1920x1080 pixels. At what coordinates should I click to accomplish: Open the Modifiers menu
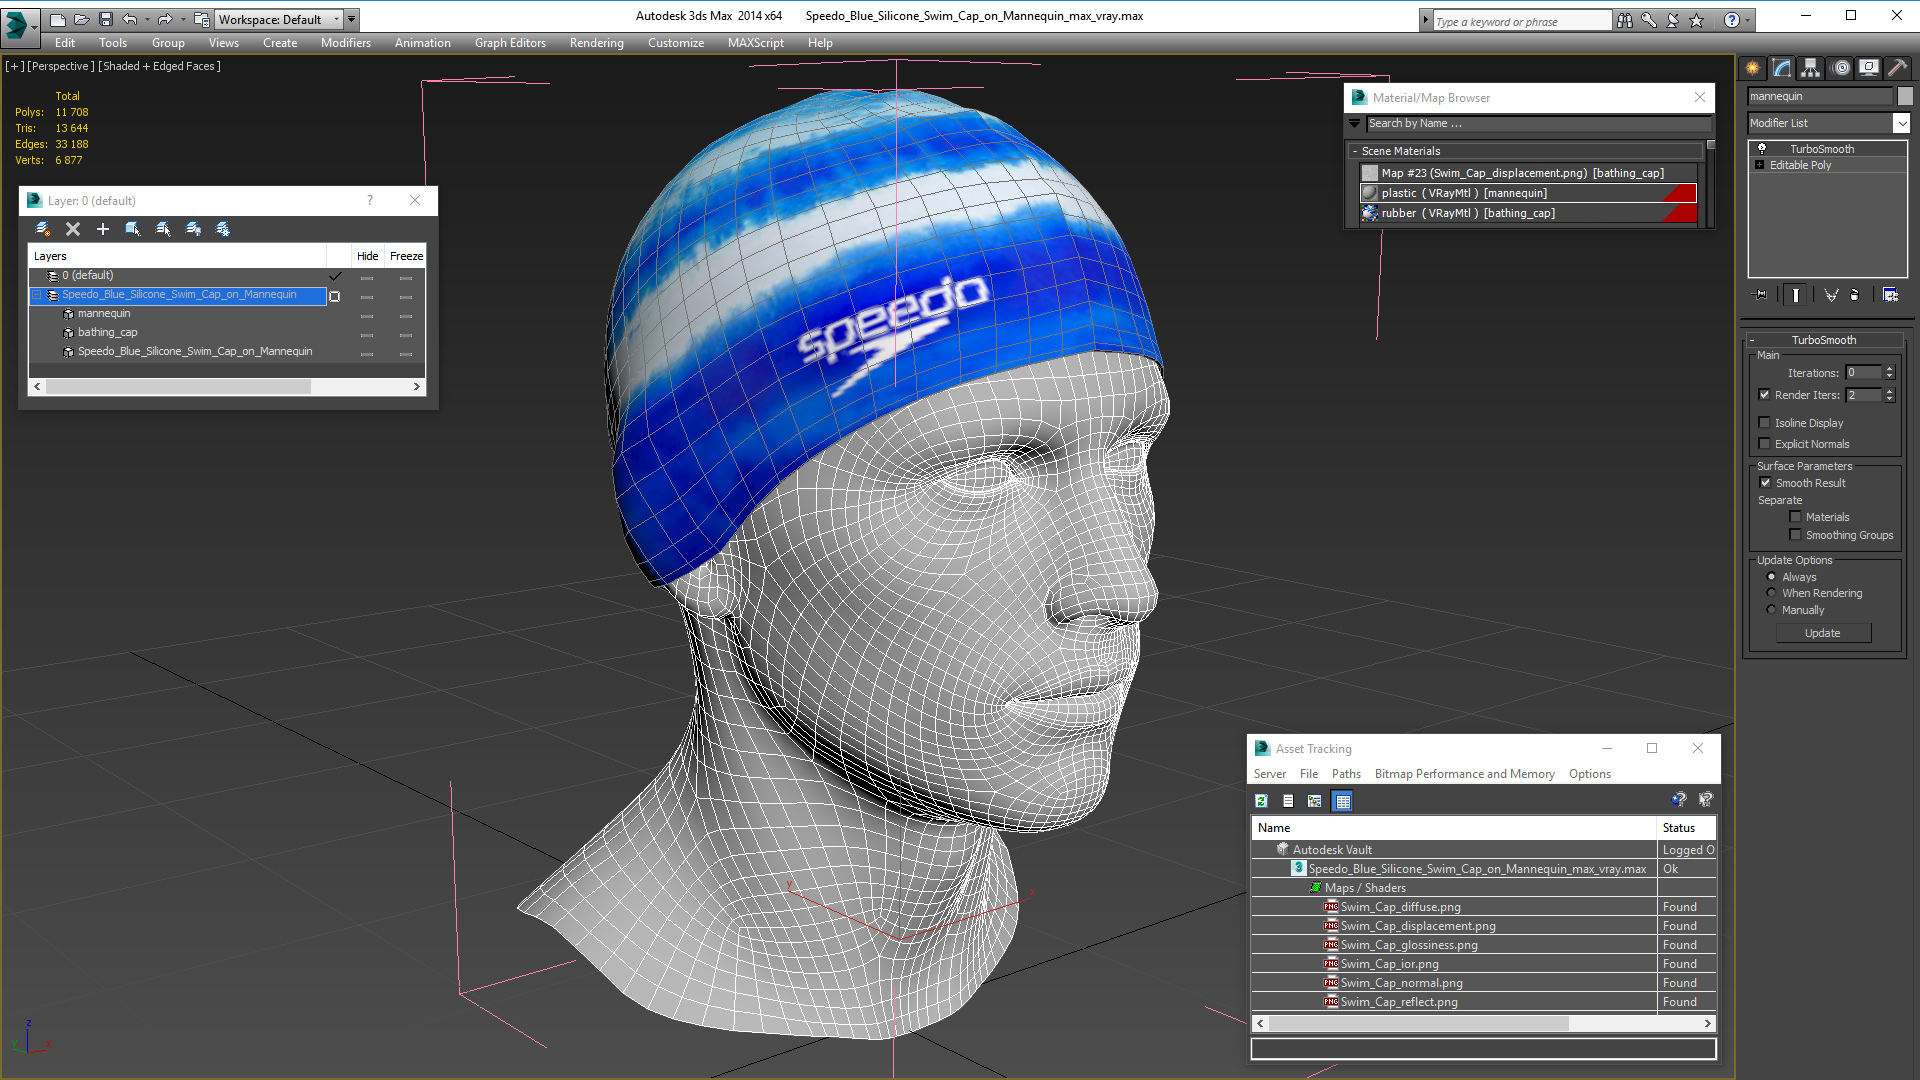345,43
